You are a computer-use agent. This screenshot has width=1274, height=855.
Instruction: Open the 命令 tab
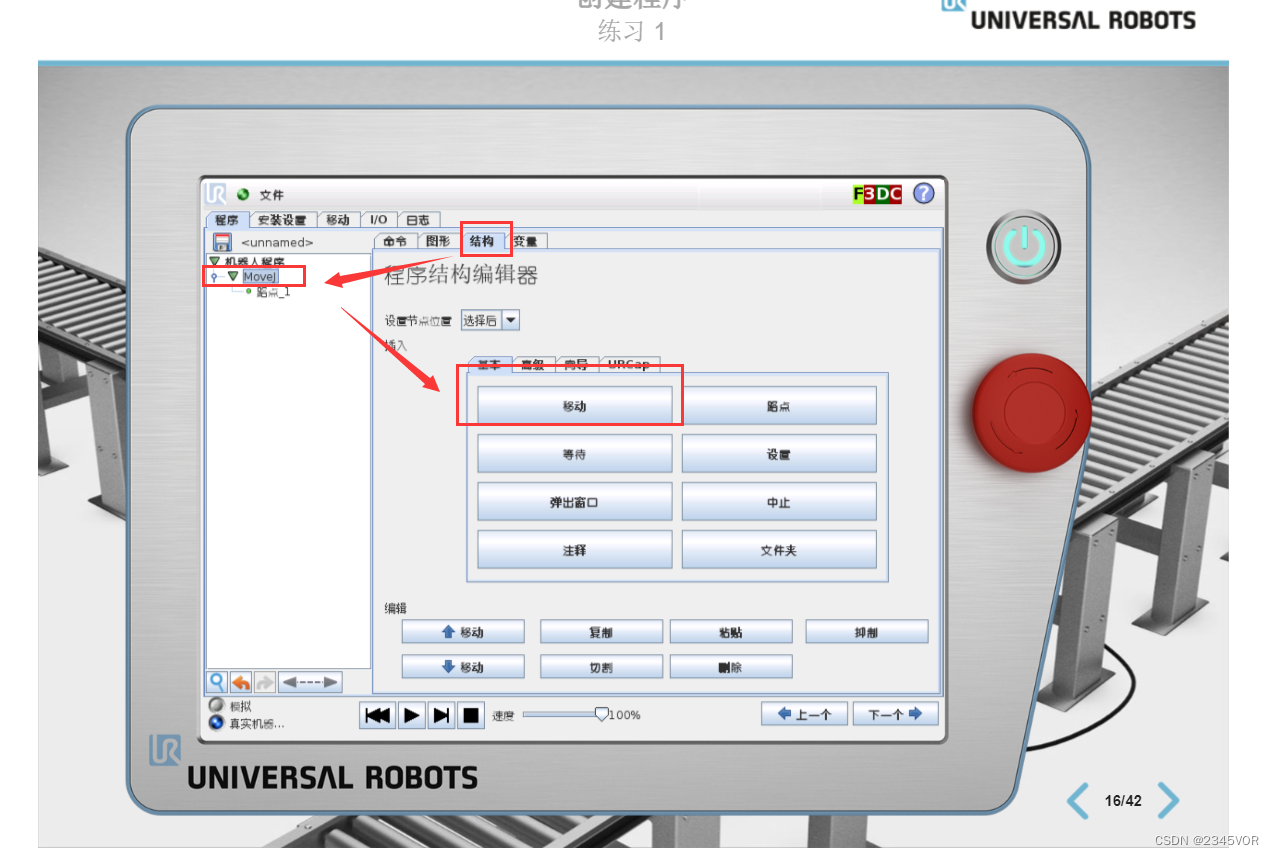pos(395,241)
